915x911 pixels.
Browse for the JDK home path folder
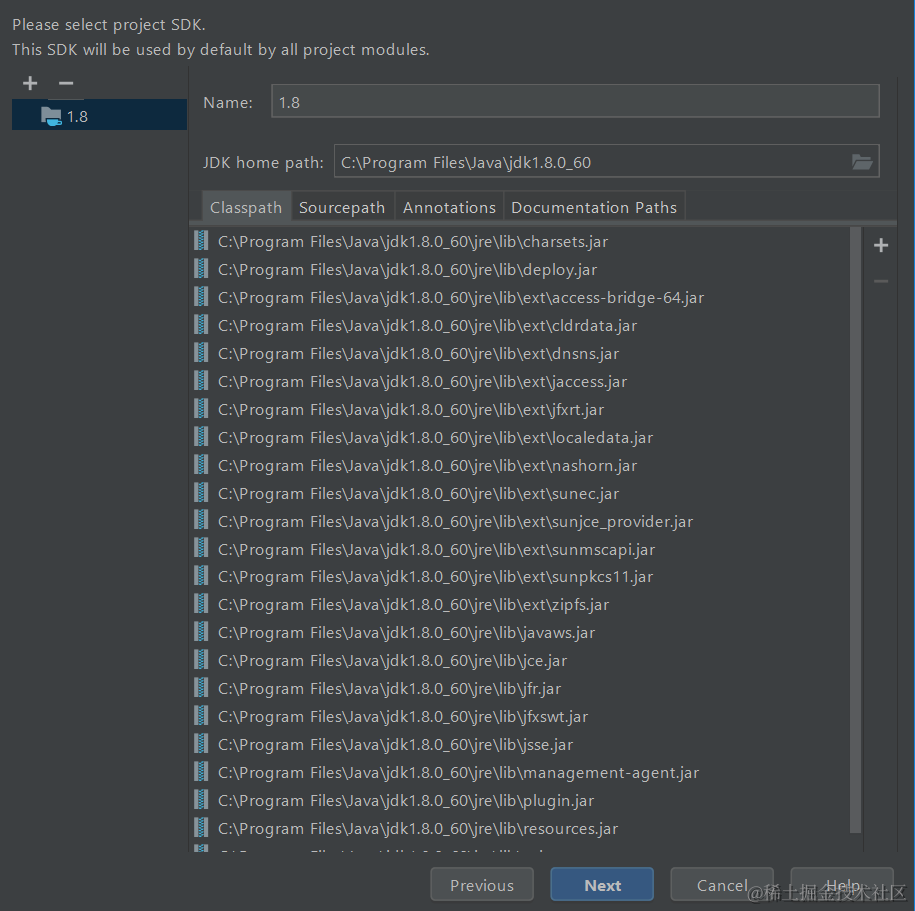tap(861, 162)
